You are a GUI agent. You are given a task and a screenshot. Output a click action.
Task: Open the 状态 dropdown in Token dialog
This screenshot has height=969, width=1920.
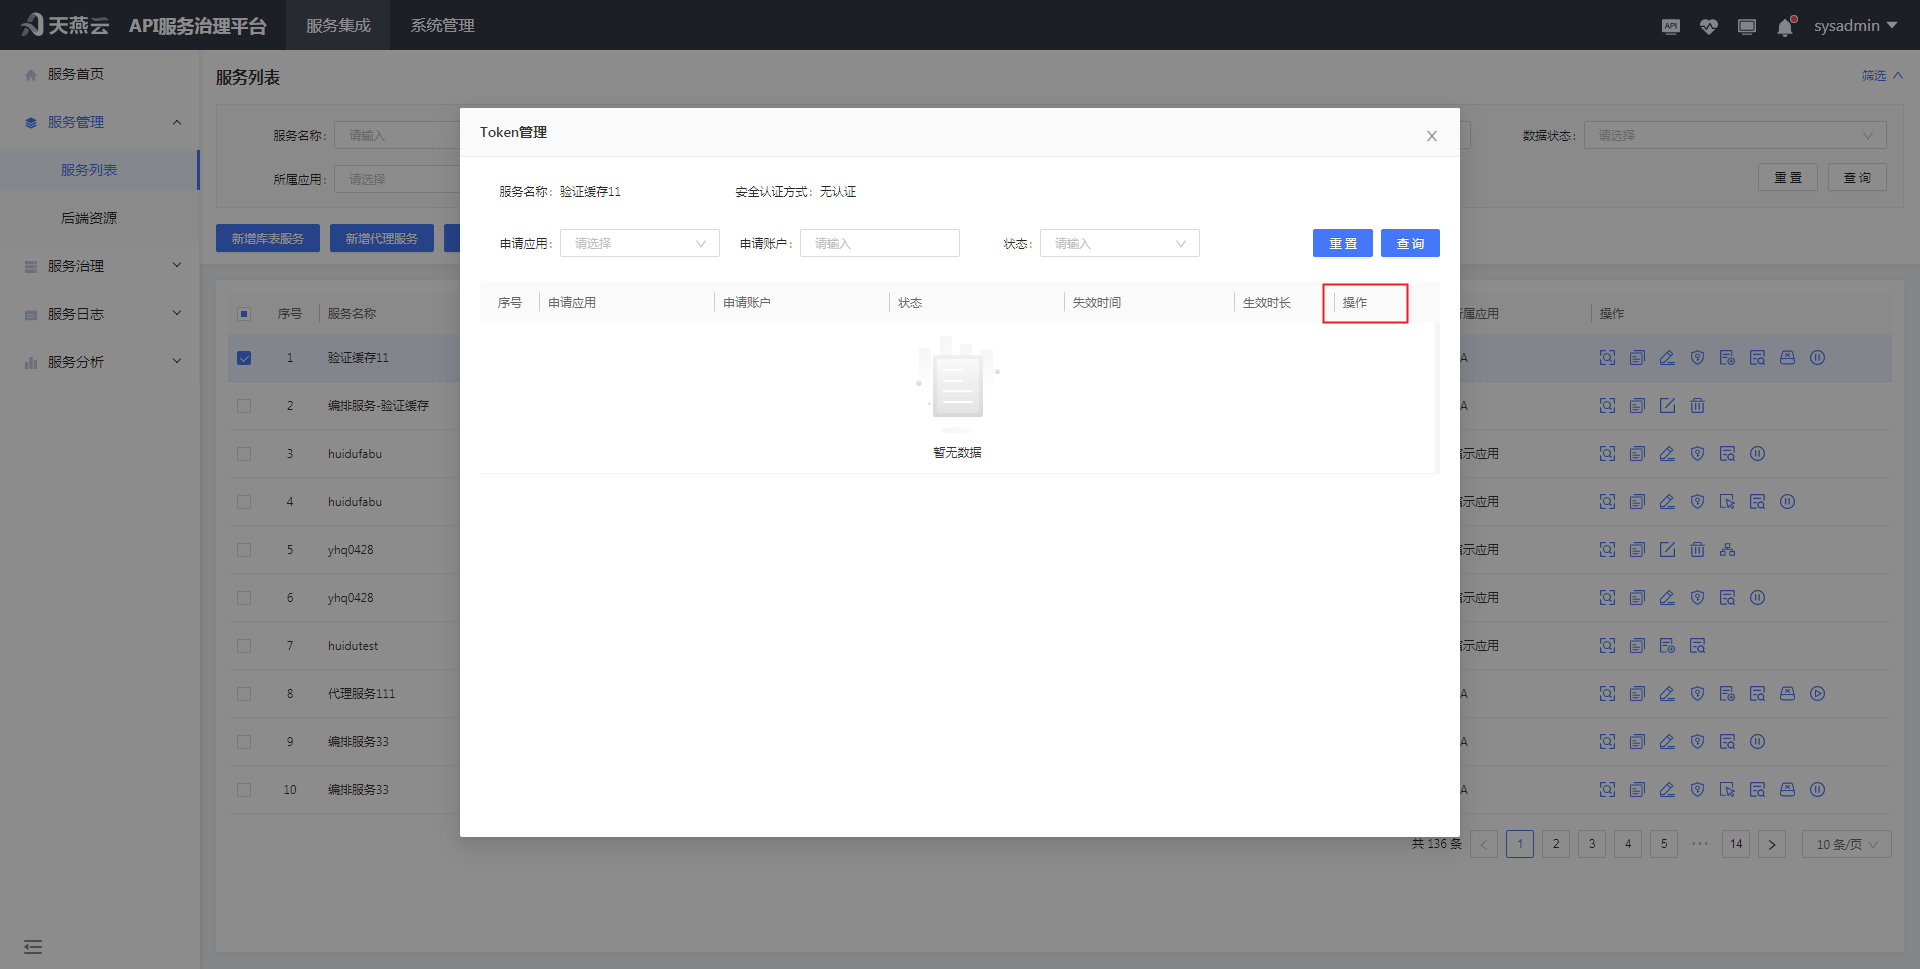tap(1119, 244)
